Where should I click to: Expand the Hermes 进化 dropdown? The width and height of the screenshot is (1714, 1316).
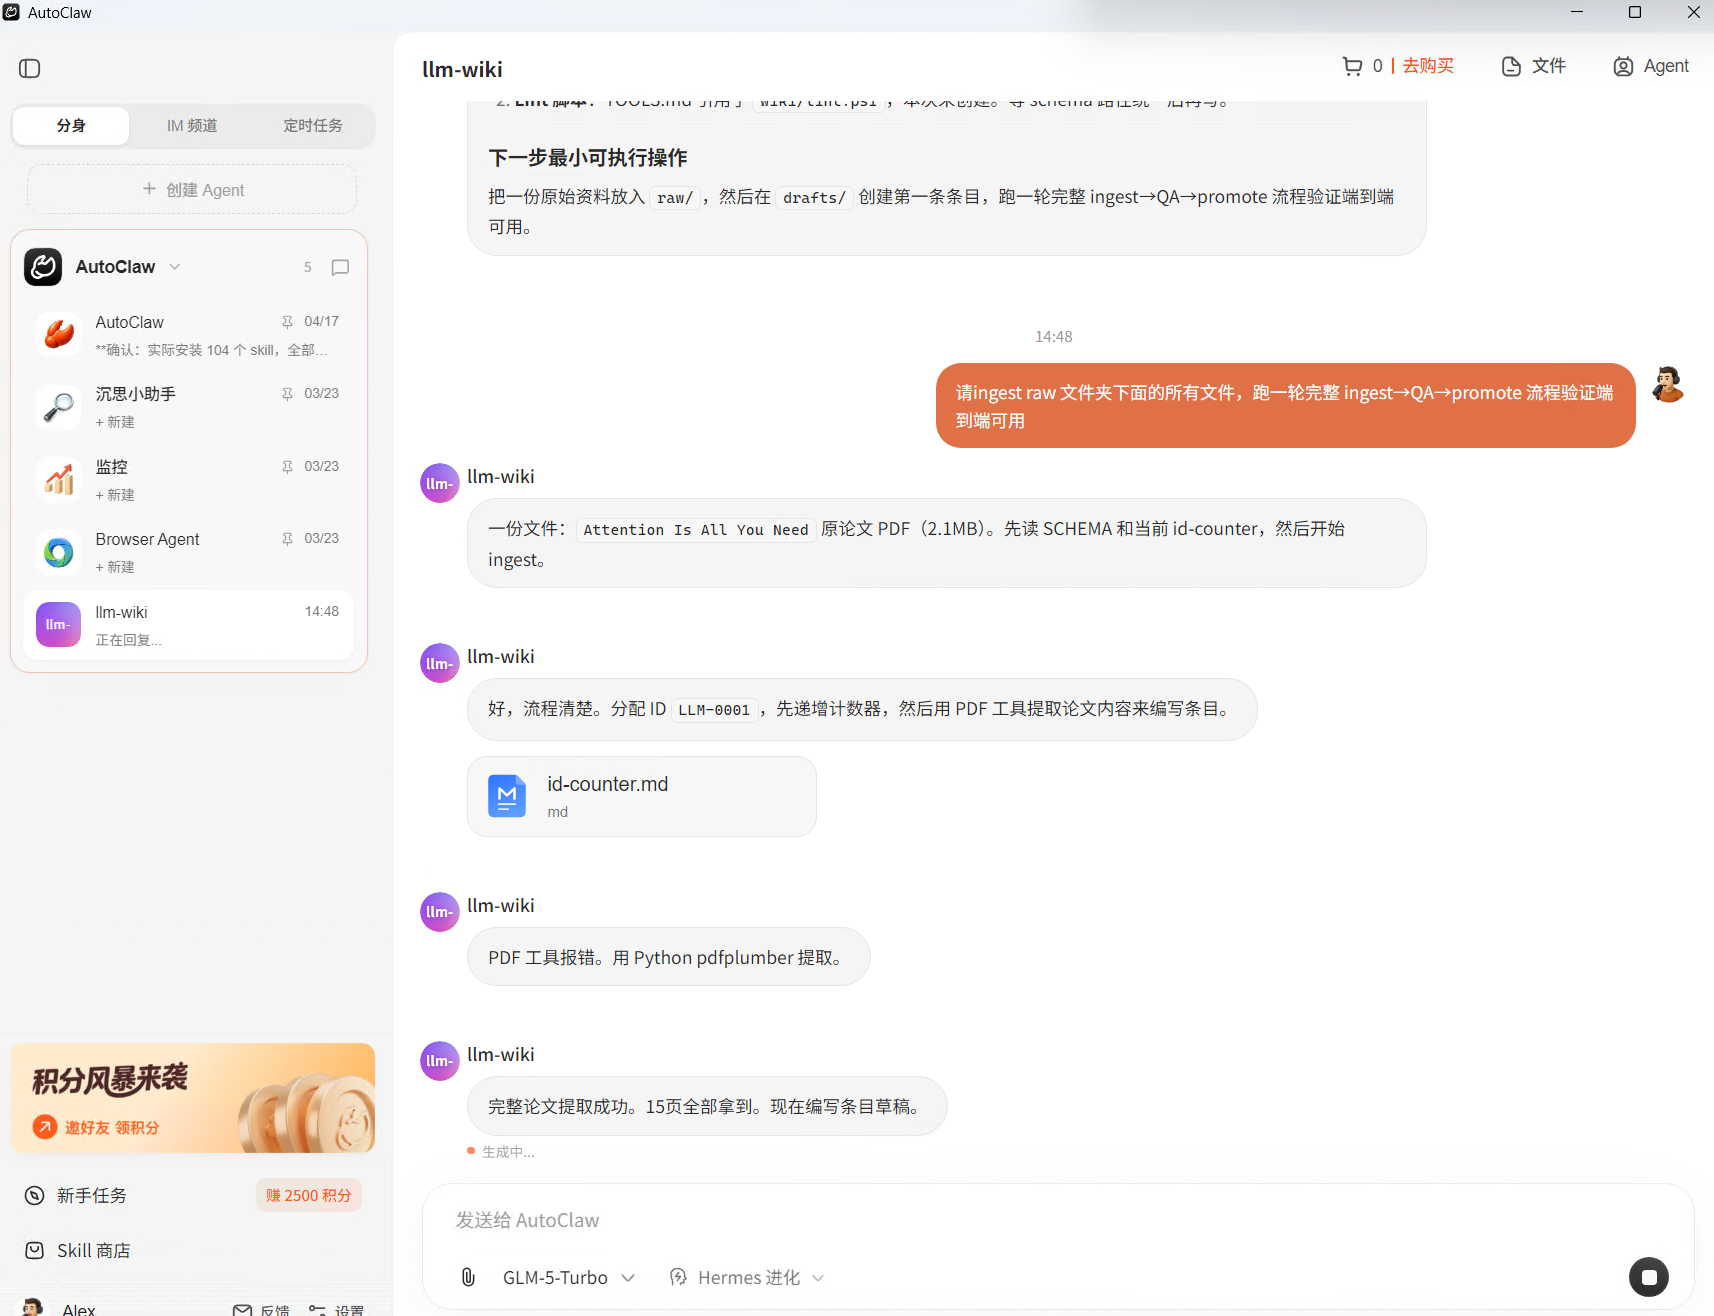(x=747, y=1277)
